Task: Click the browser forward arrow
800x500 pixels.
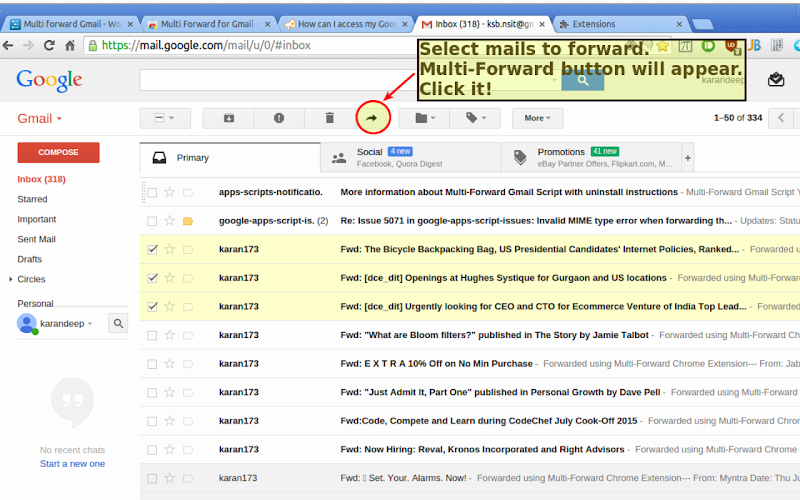Action: coord(29,45)
